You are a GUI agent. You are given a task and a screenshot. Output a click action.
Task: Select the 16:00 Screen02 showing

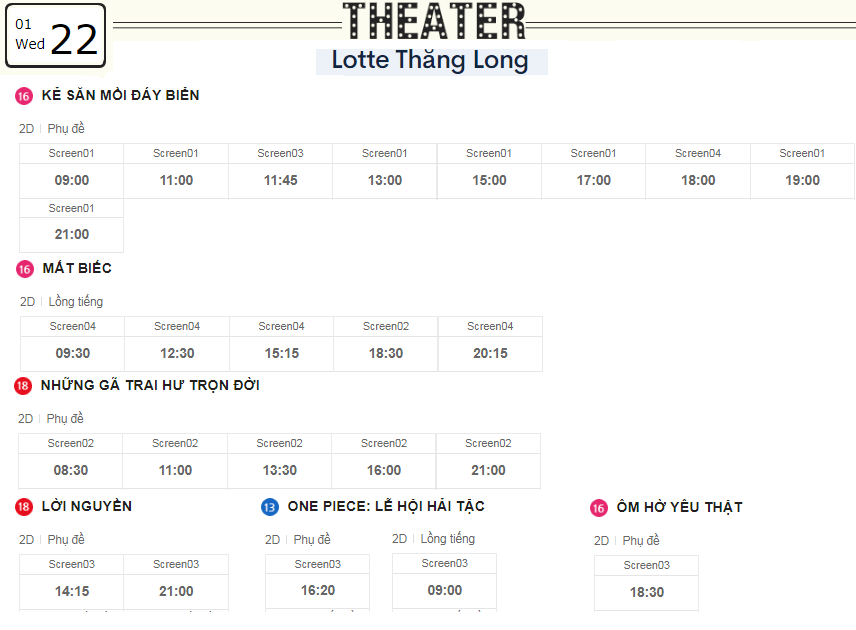click(x=384, y=461)
